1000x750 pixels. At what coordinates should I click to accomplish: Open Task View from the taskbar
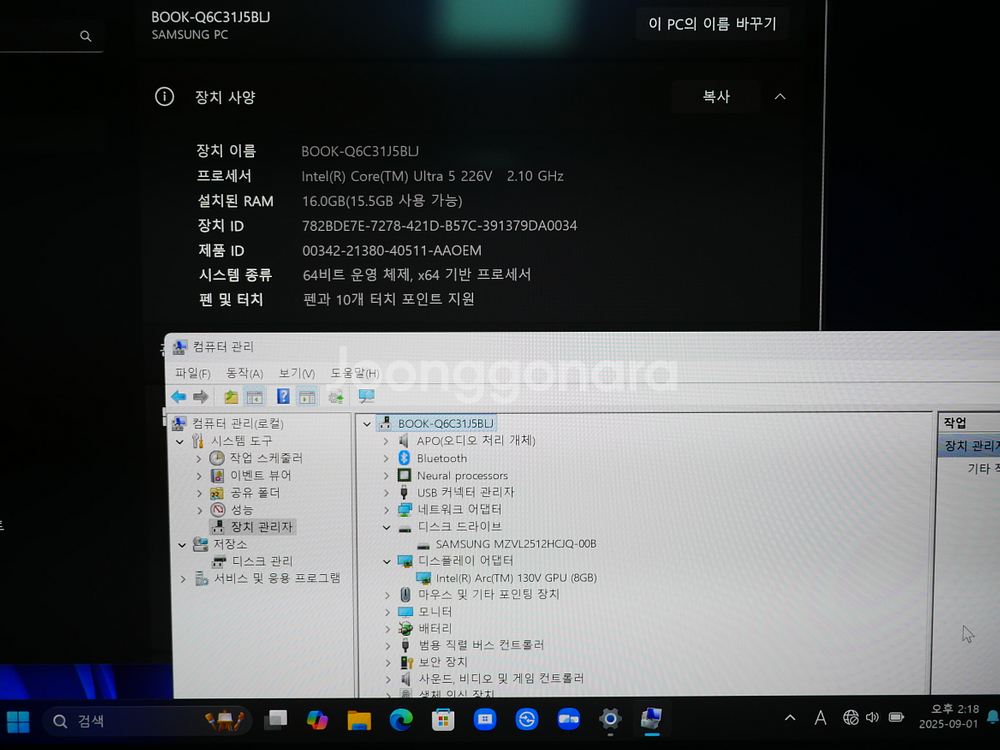pos(276,720)
